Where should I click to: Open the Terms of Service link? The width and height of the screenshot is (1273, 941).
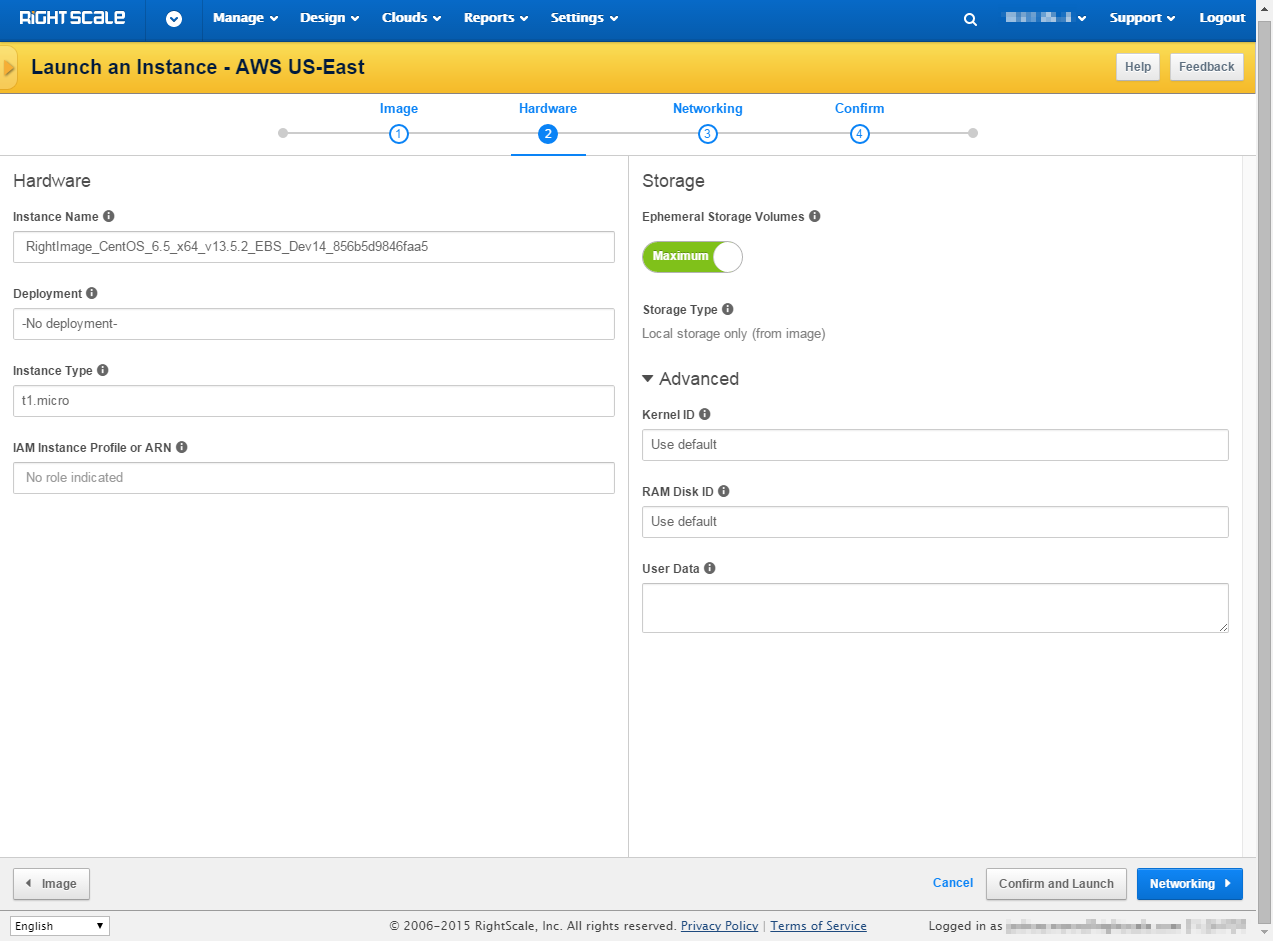[x=819, y=926]
